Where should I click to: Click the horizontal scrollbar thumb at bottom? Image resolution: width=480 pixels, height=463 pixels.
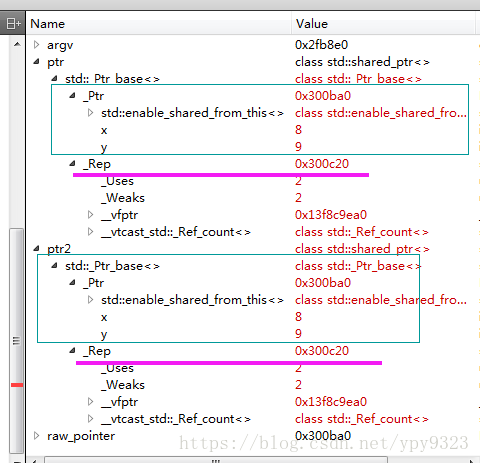click(x=216, y=460)
